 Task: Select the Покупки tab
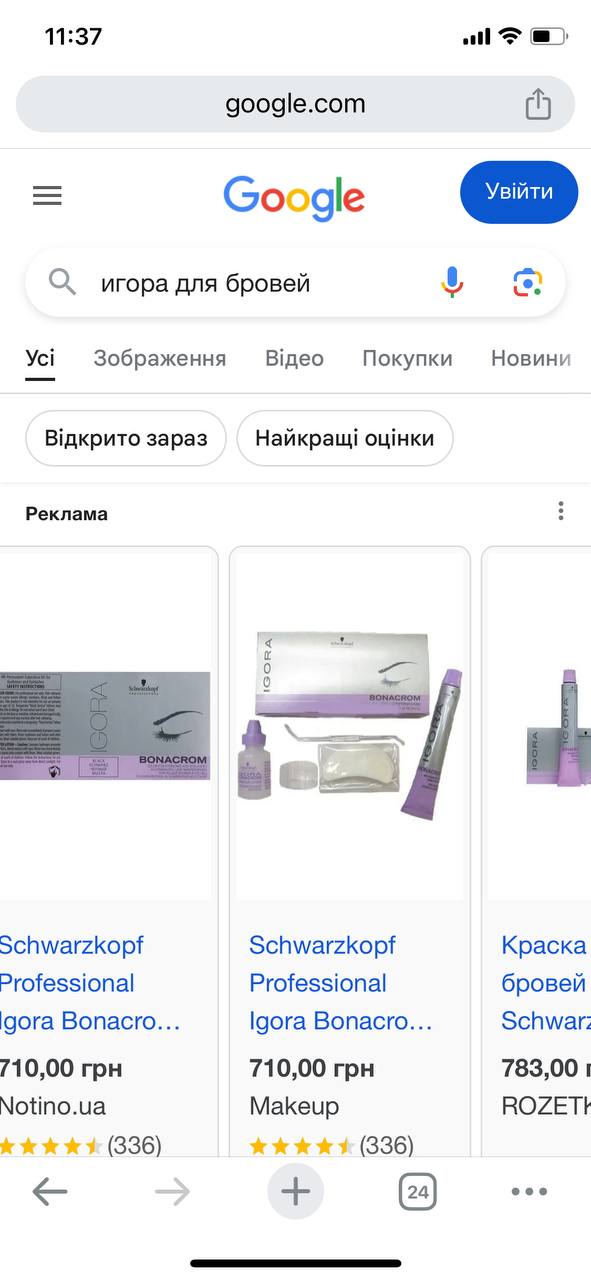coord(407,358)
